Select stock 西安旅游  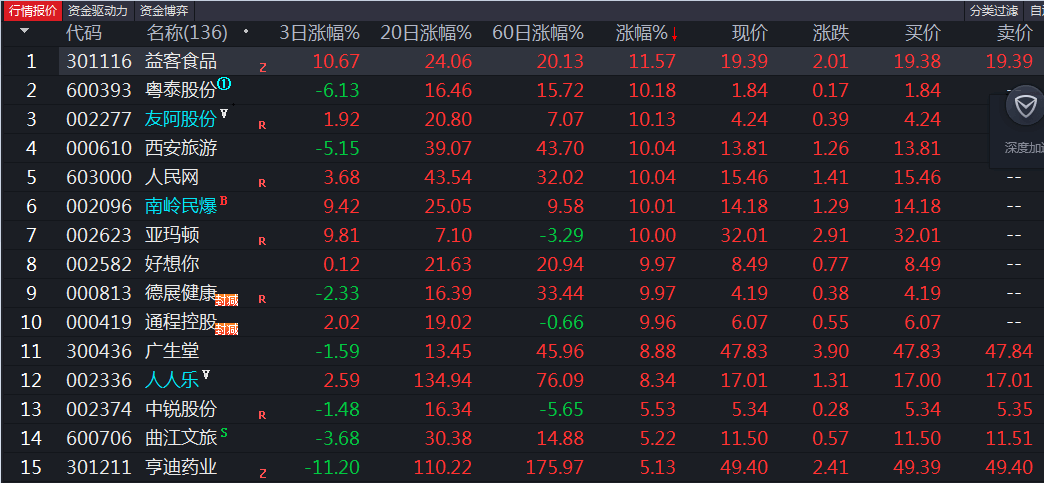(x=181, y=148)
